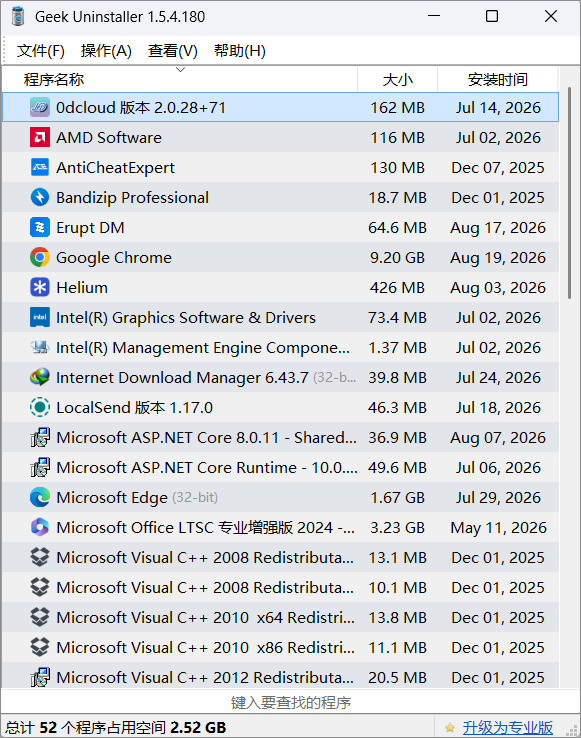Select Microsoft Office LTSC 专业增强版 2024 name

click(x=205, y=528)
